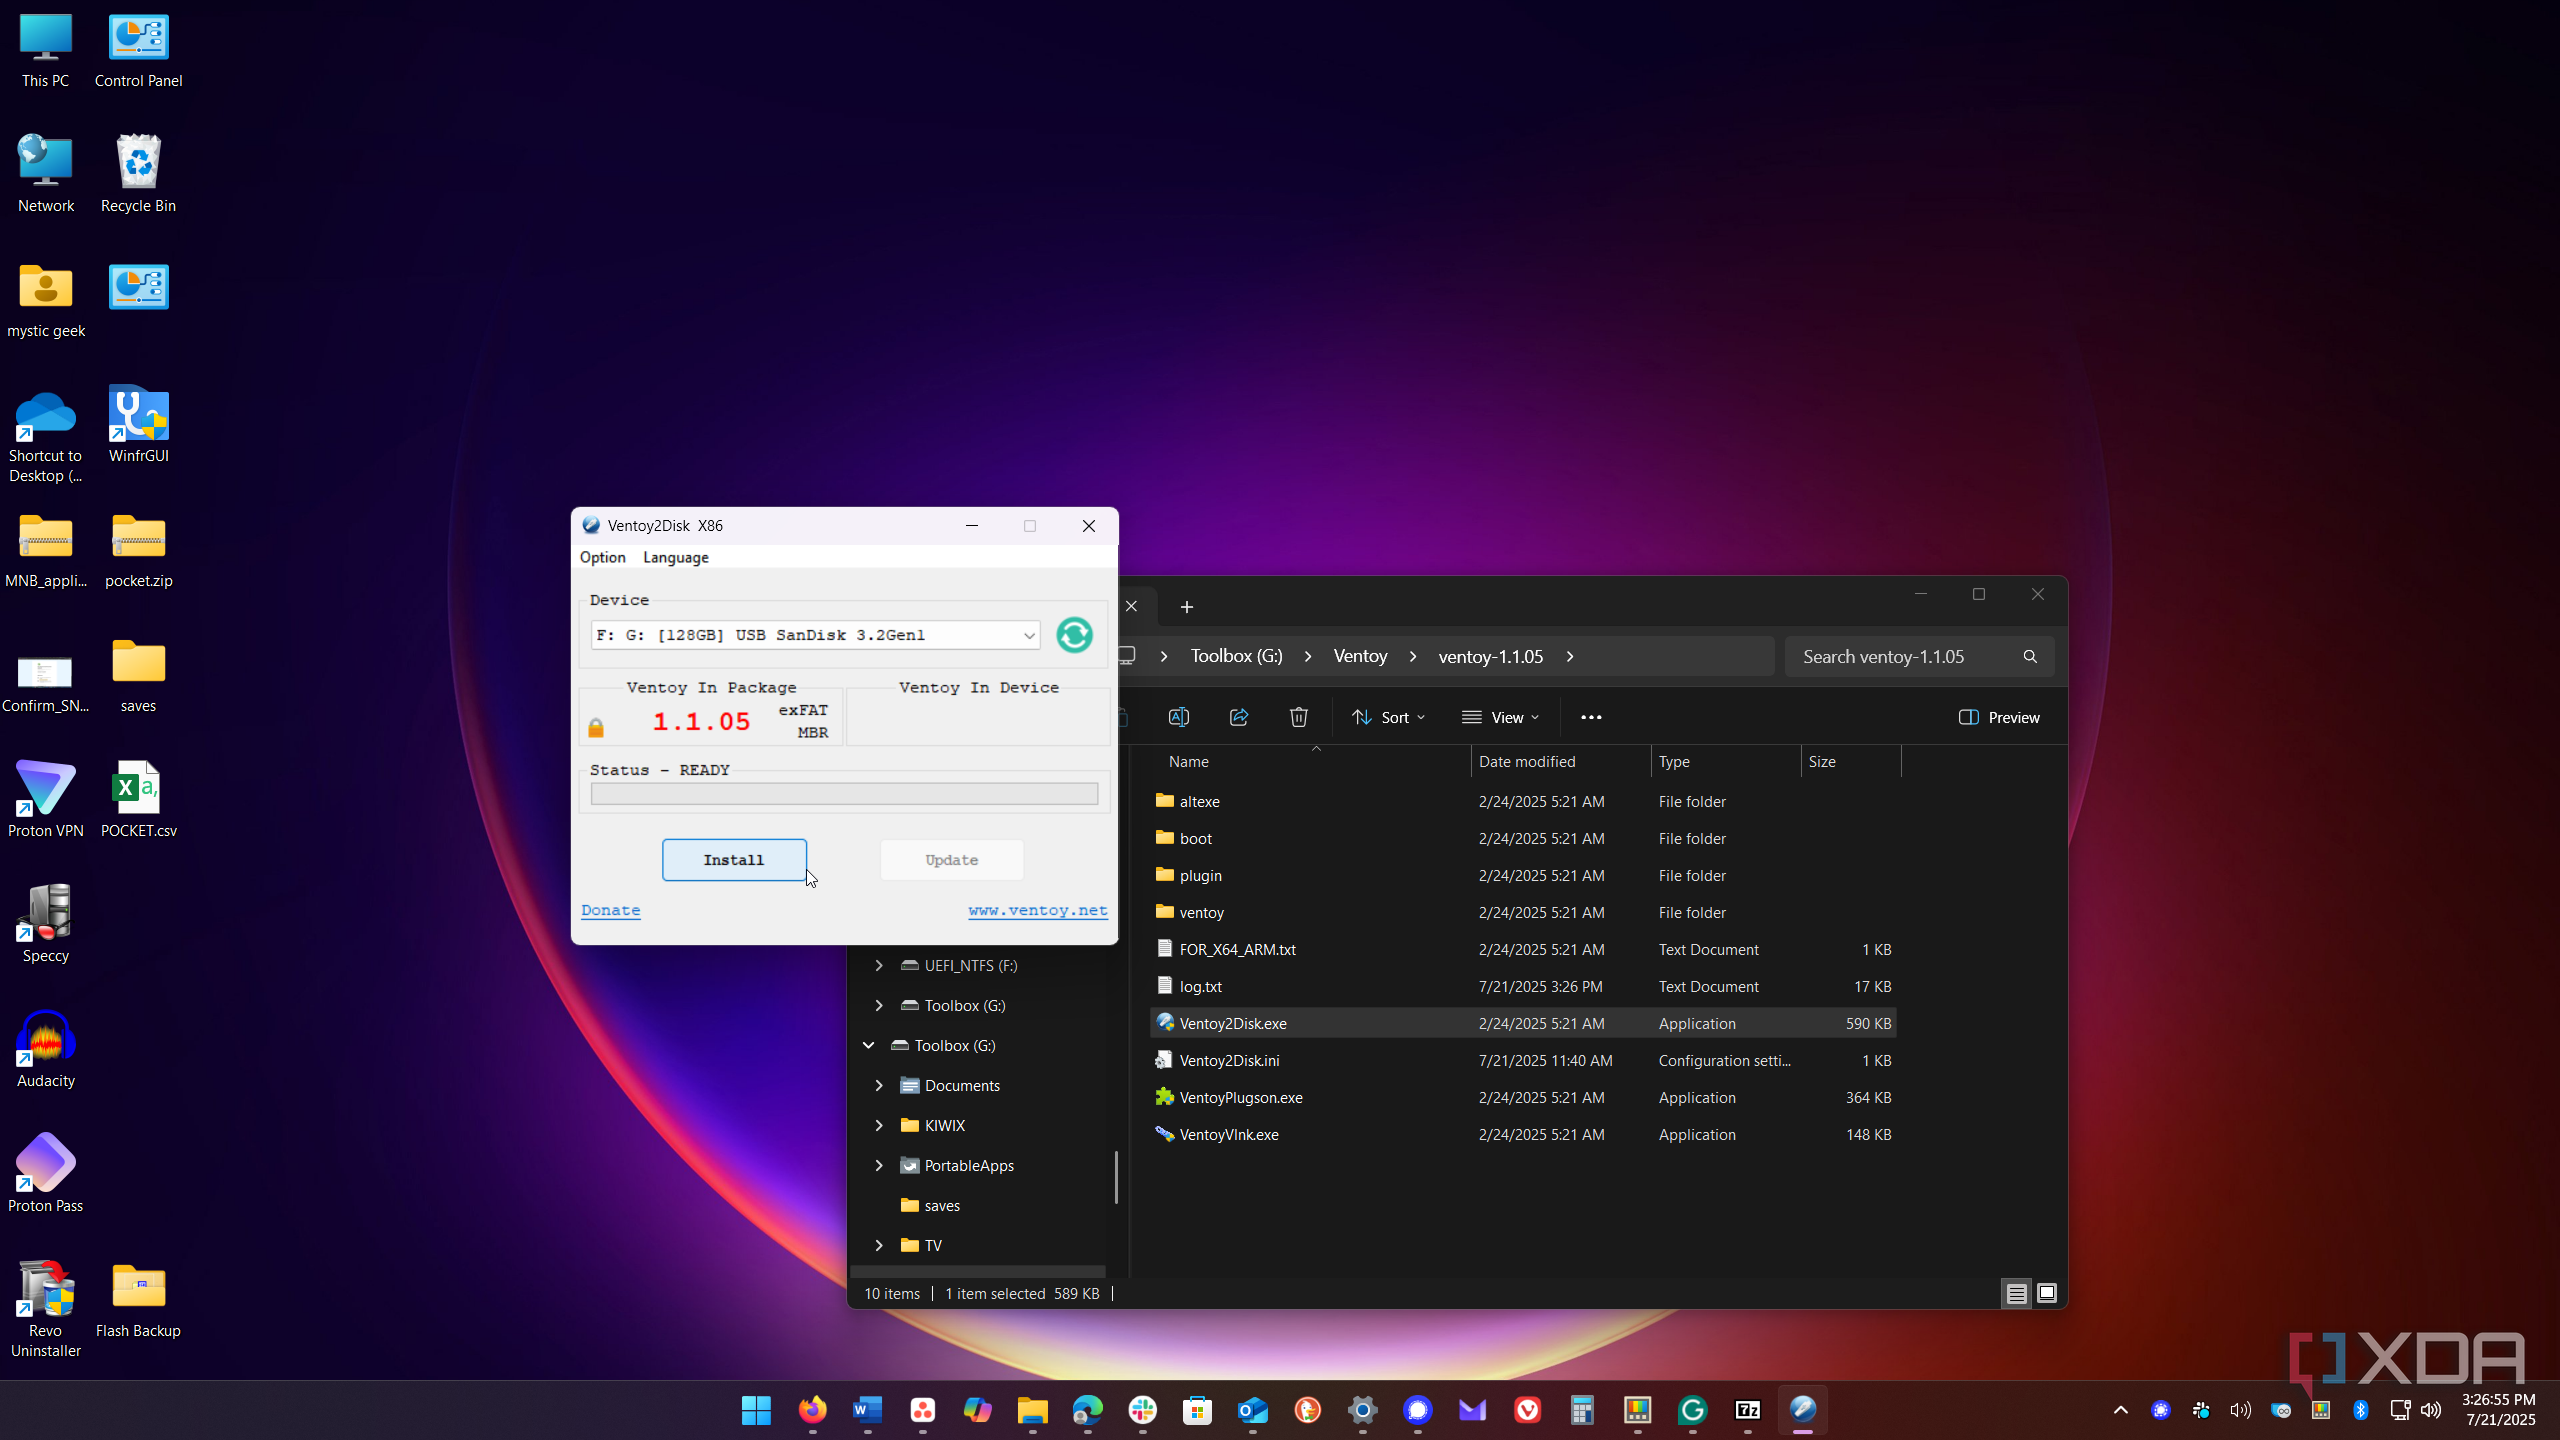
Task: Click the Delete trash icon in Explorer toolbar
Action: (x=1298, y=717)
